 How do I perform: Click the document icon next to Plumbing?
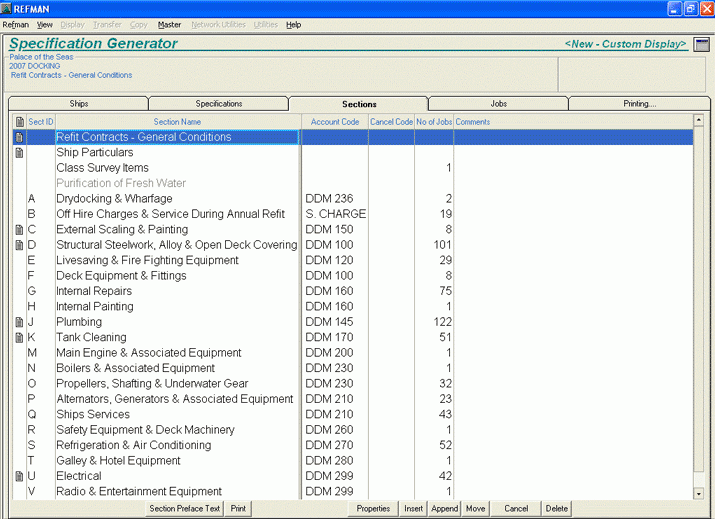pos(19,322)
